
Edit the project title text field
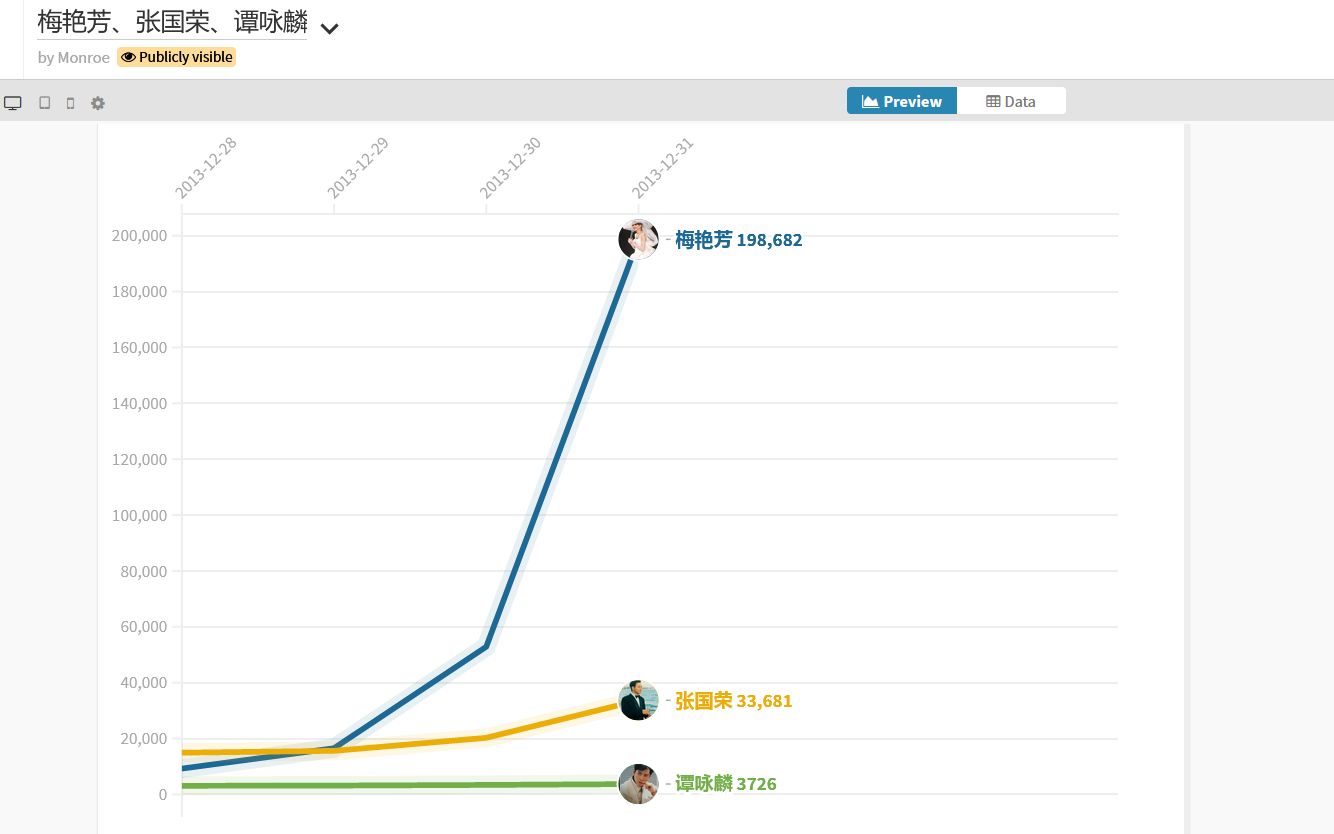(172, 21)
